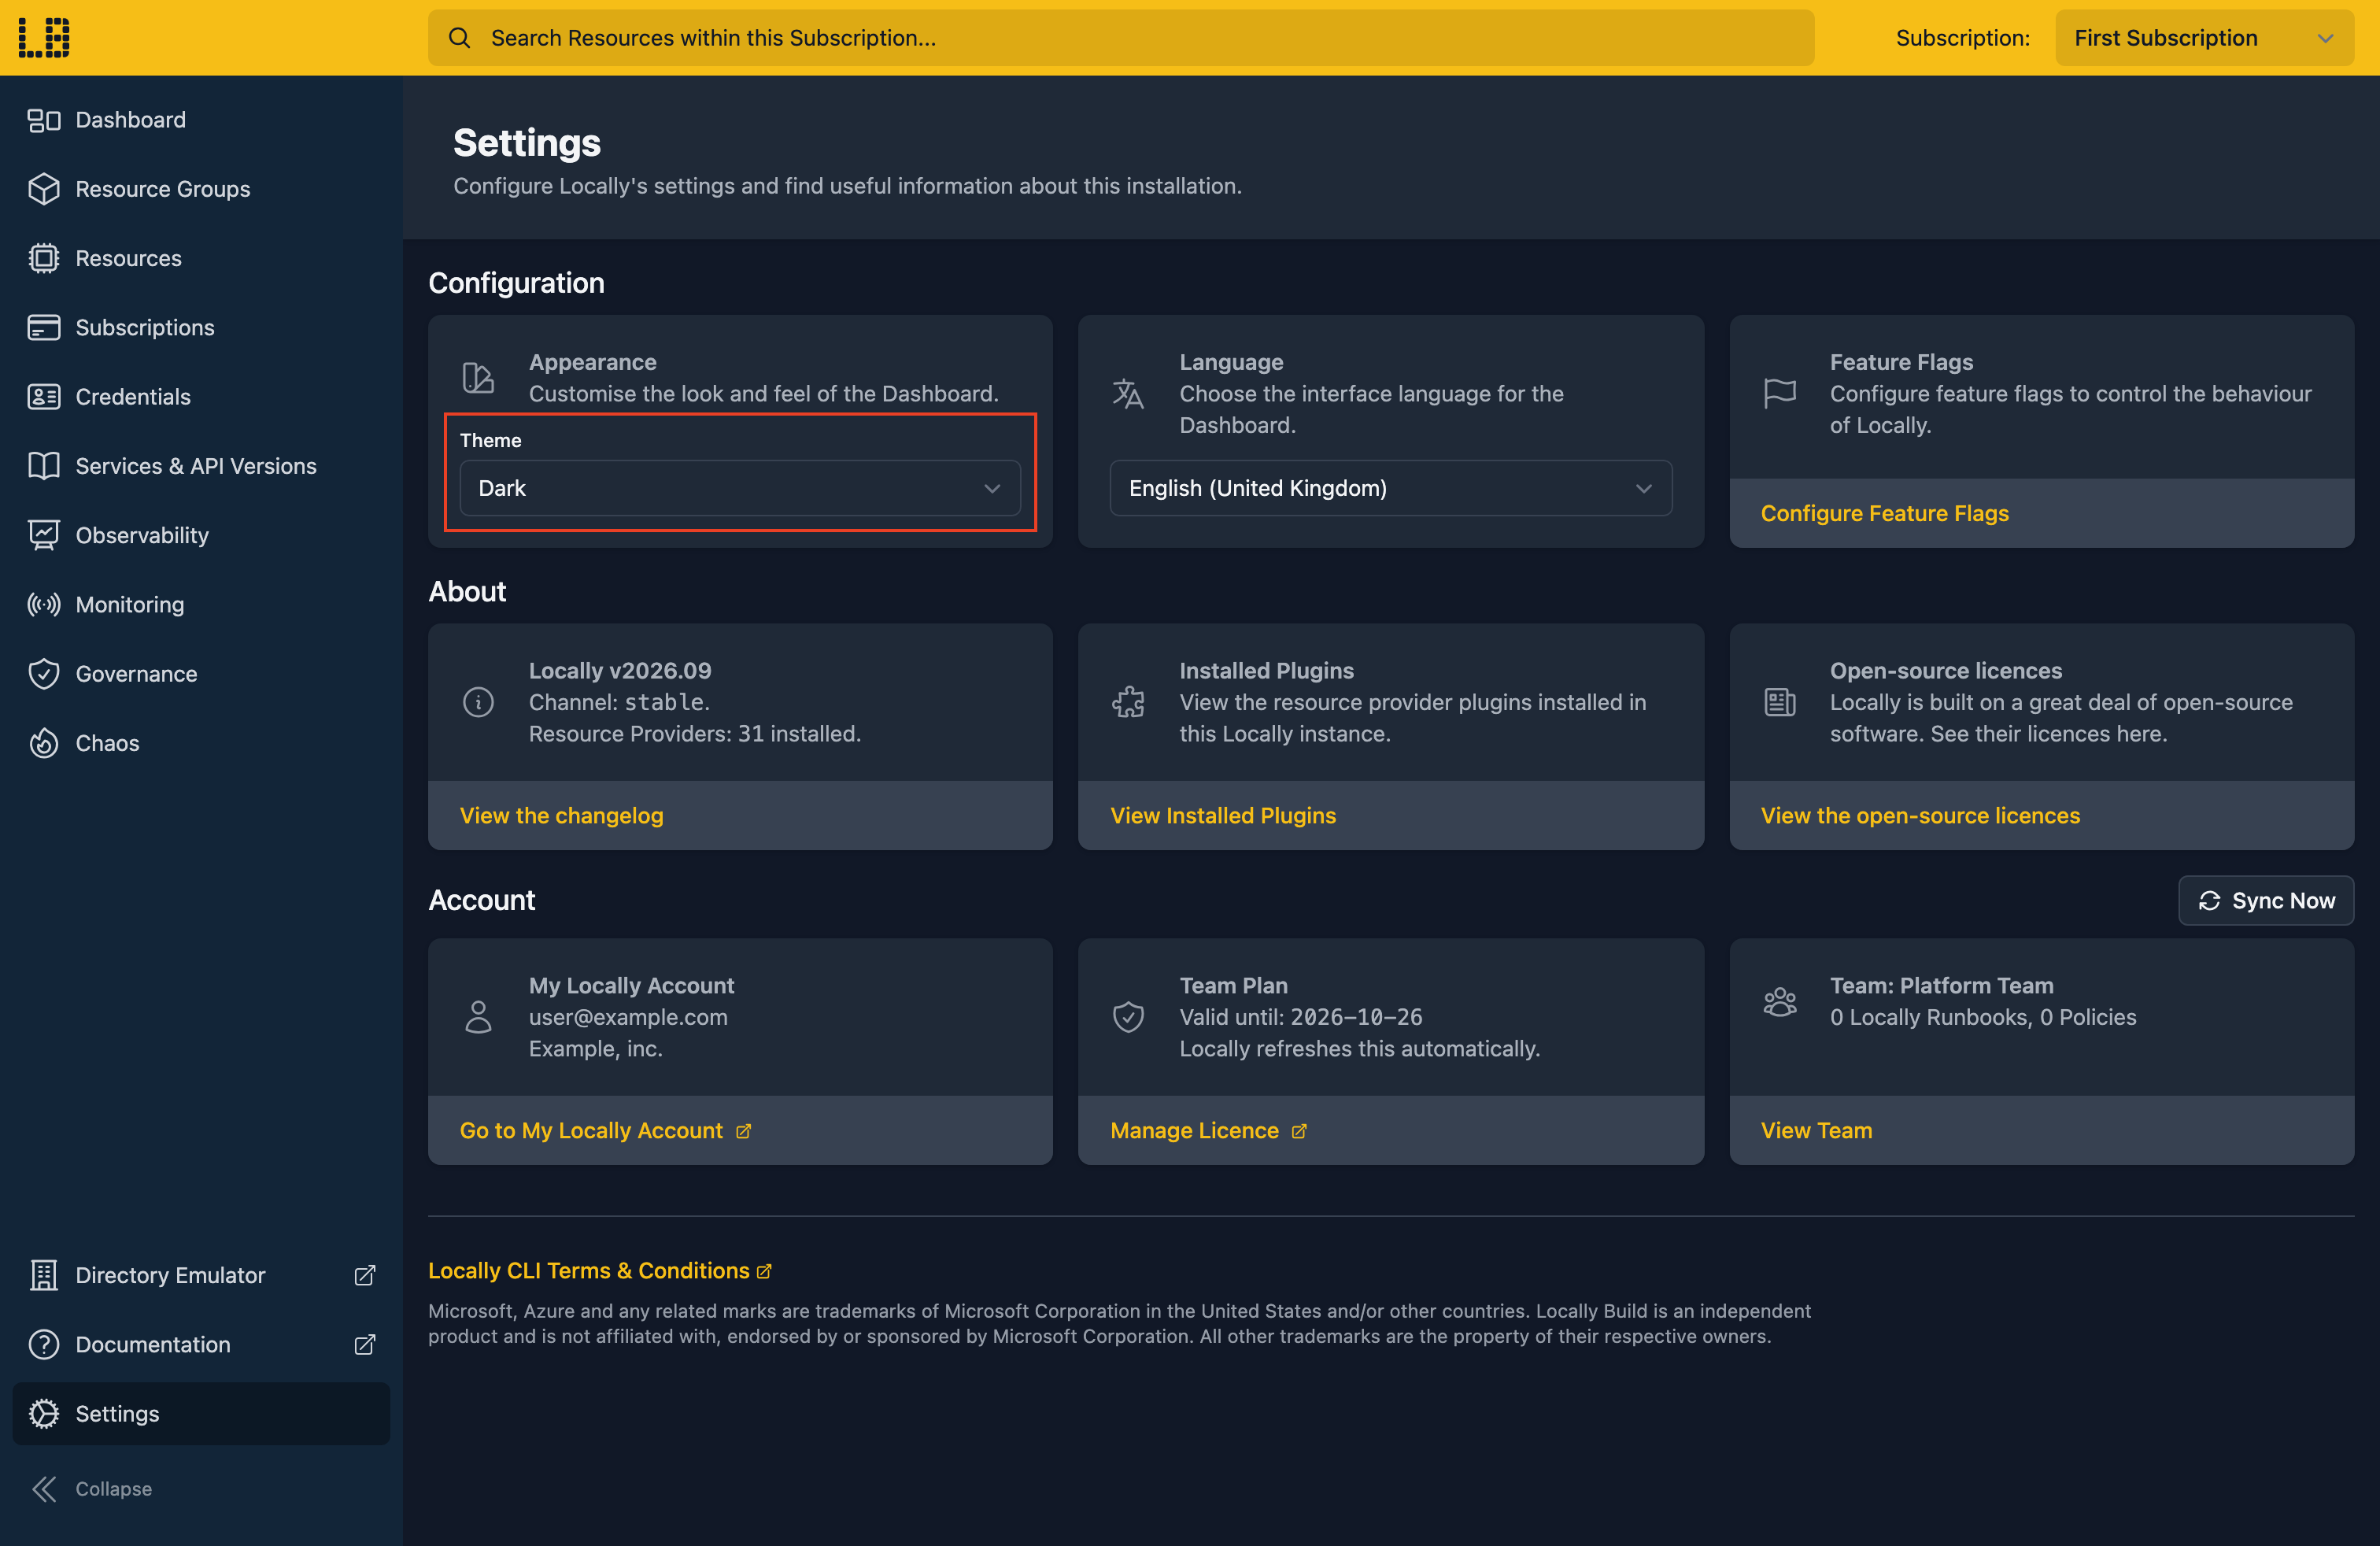Open View the open-source licences
Screen dimensions: 2380x1546
pyautogui.click(x=1920, y=815)
